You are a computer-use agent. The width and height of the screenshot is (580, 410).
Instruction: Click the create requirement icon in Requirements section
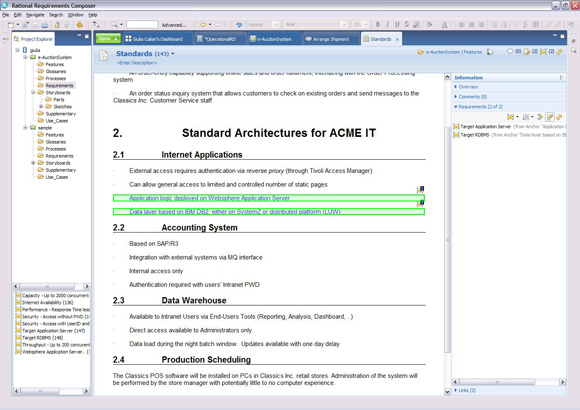point(511,117)
